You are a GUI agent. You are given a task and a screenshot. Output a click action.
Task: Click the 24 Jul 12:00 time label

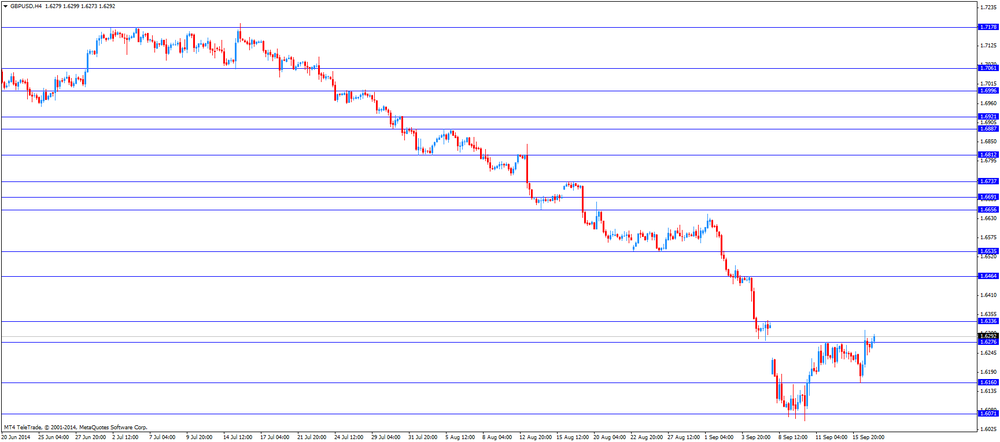tap(351, 438)
